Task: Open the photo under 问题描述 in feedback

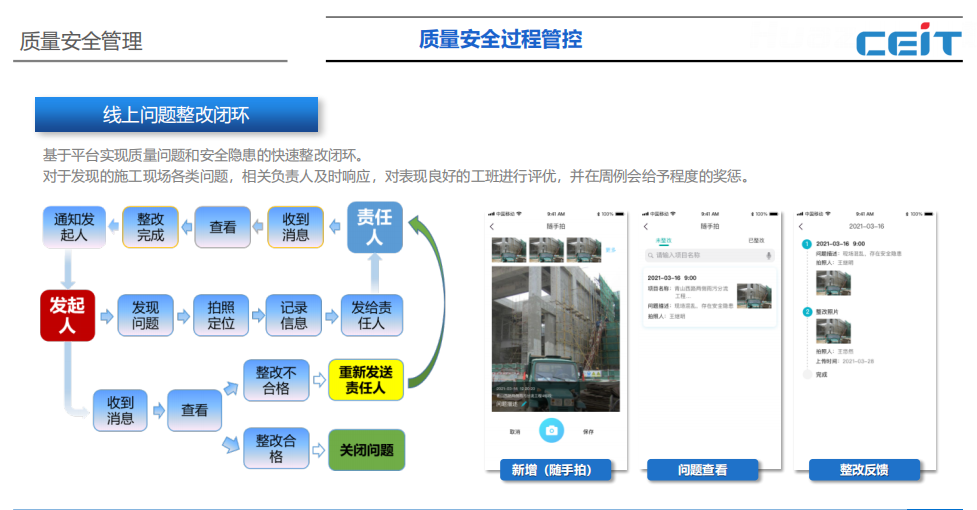Action: (x=833, y=283)
